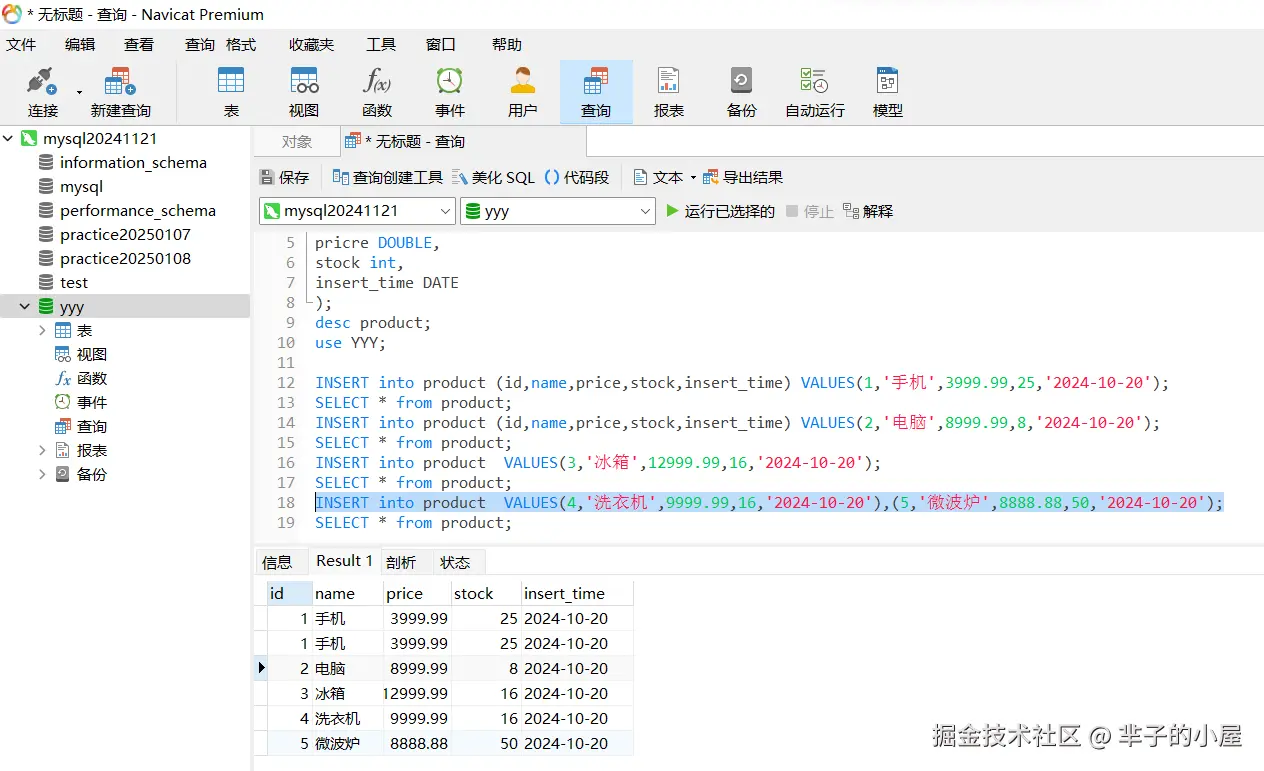
Task: Open the 事件 events toolbar icon
Action: 450,92
